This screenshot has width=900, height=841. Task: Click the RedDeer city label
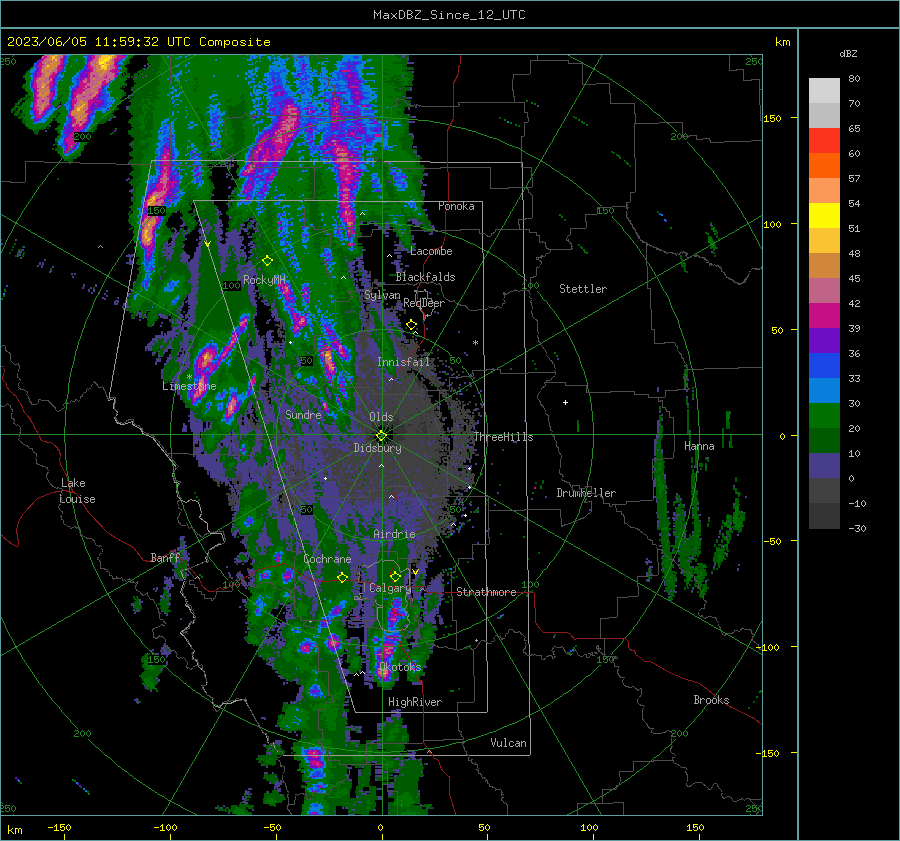tap(424, 303)
